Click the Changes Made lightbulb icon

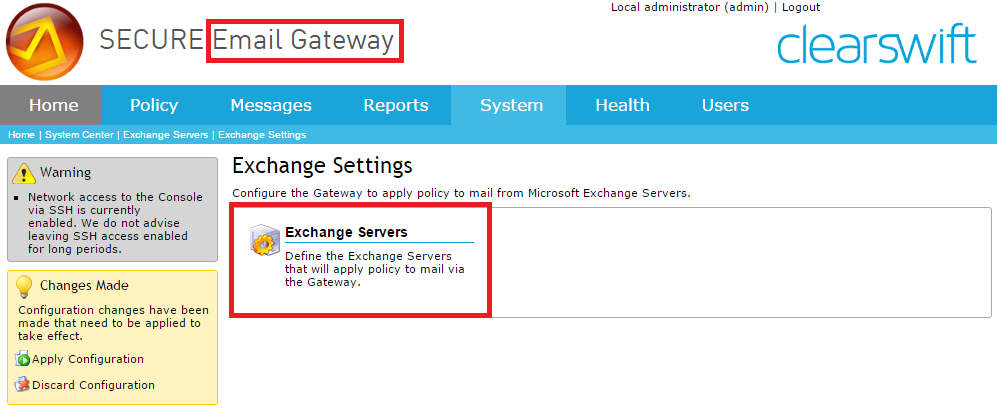24,286
